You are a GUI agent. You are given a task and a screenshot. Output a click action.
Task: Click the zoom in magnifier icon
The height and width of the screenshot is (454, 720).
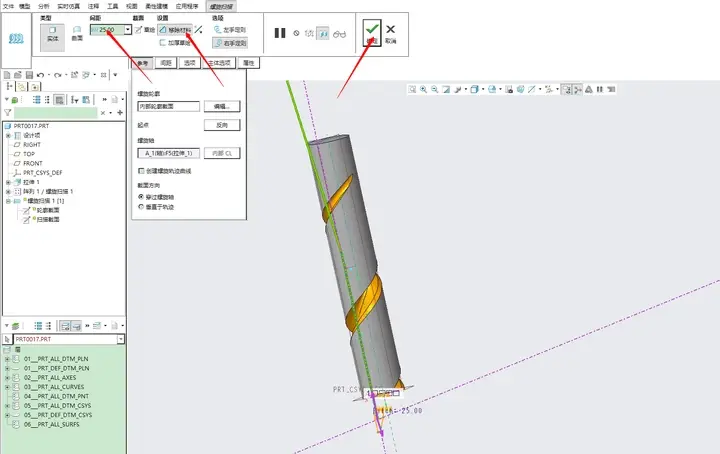click(x=423, y=90)
